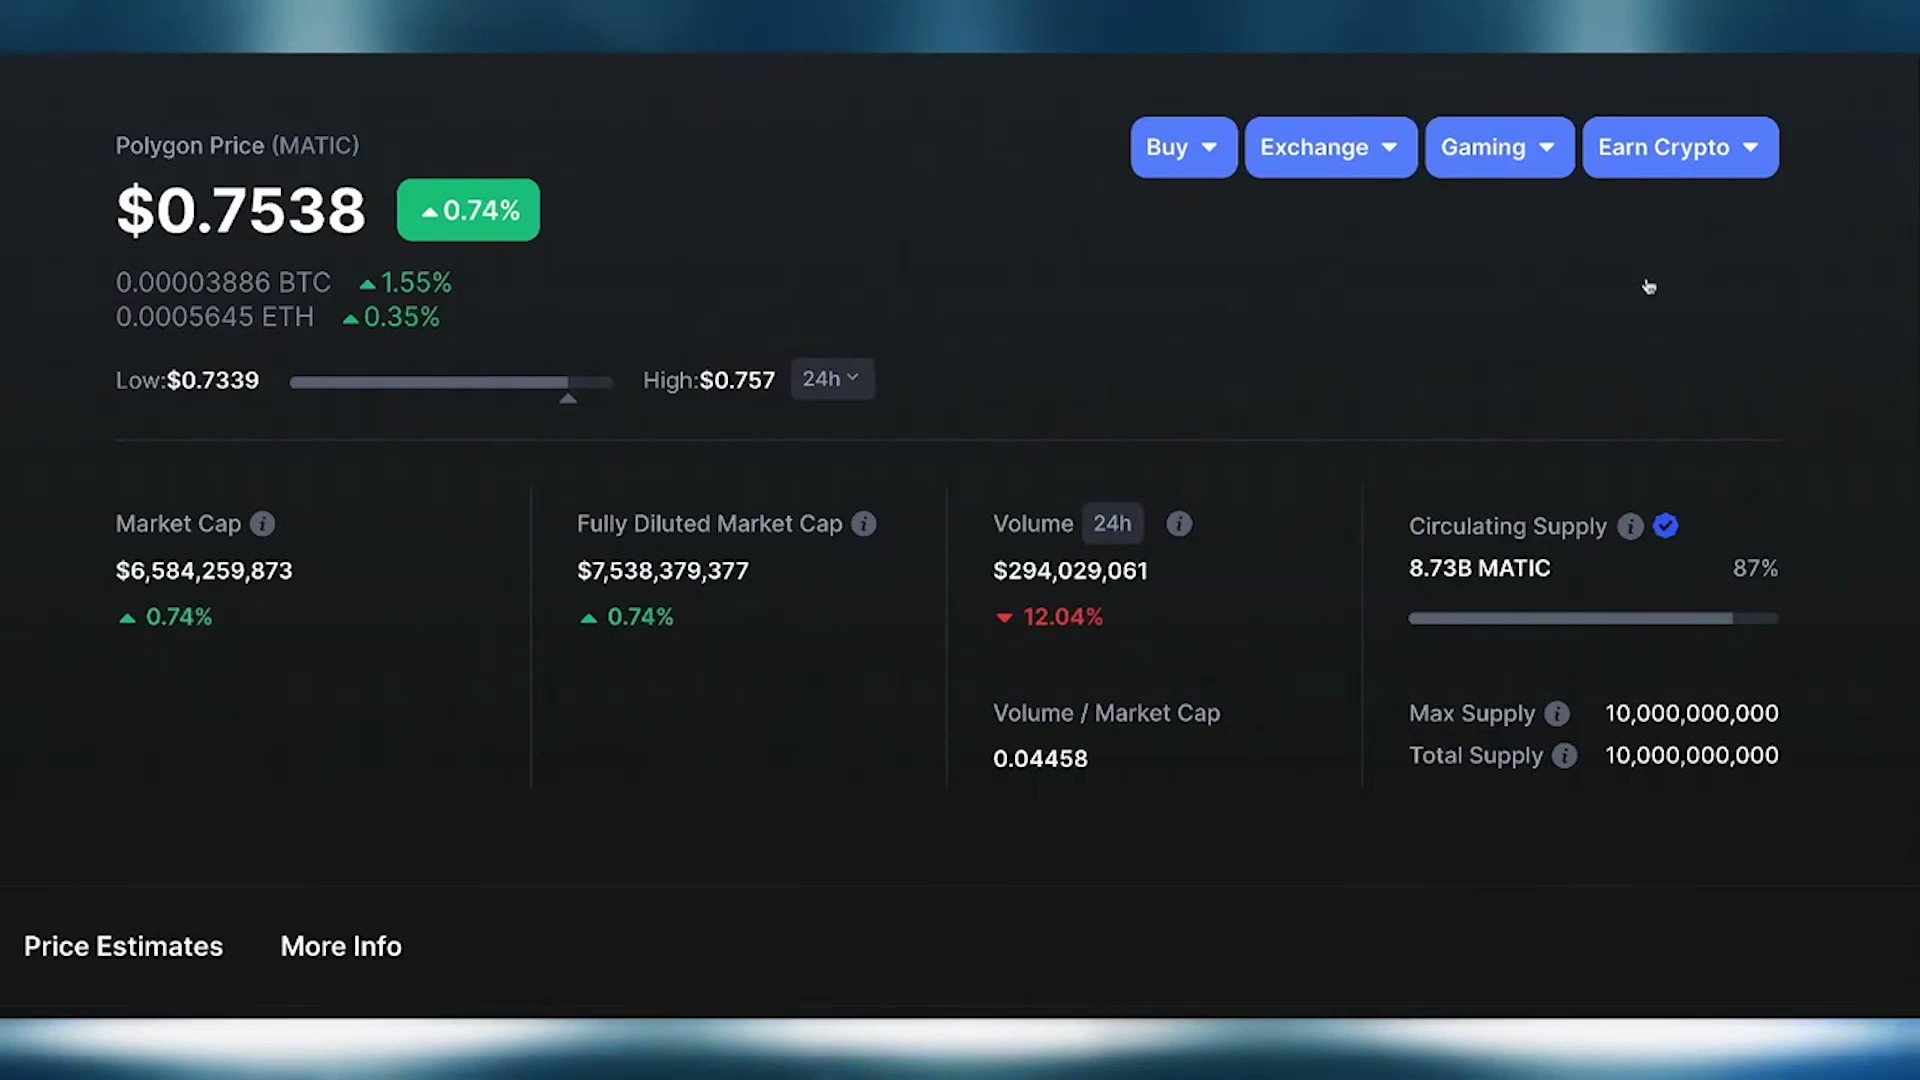Click the Circulating Supply info icon
The height and width of the screenshot is (1080, 1920).
point(1630,526)
